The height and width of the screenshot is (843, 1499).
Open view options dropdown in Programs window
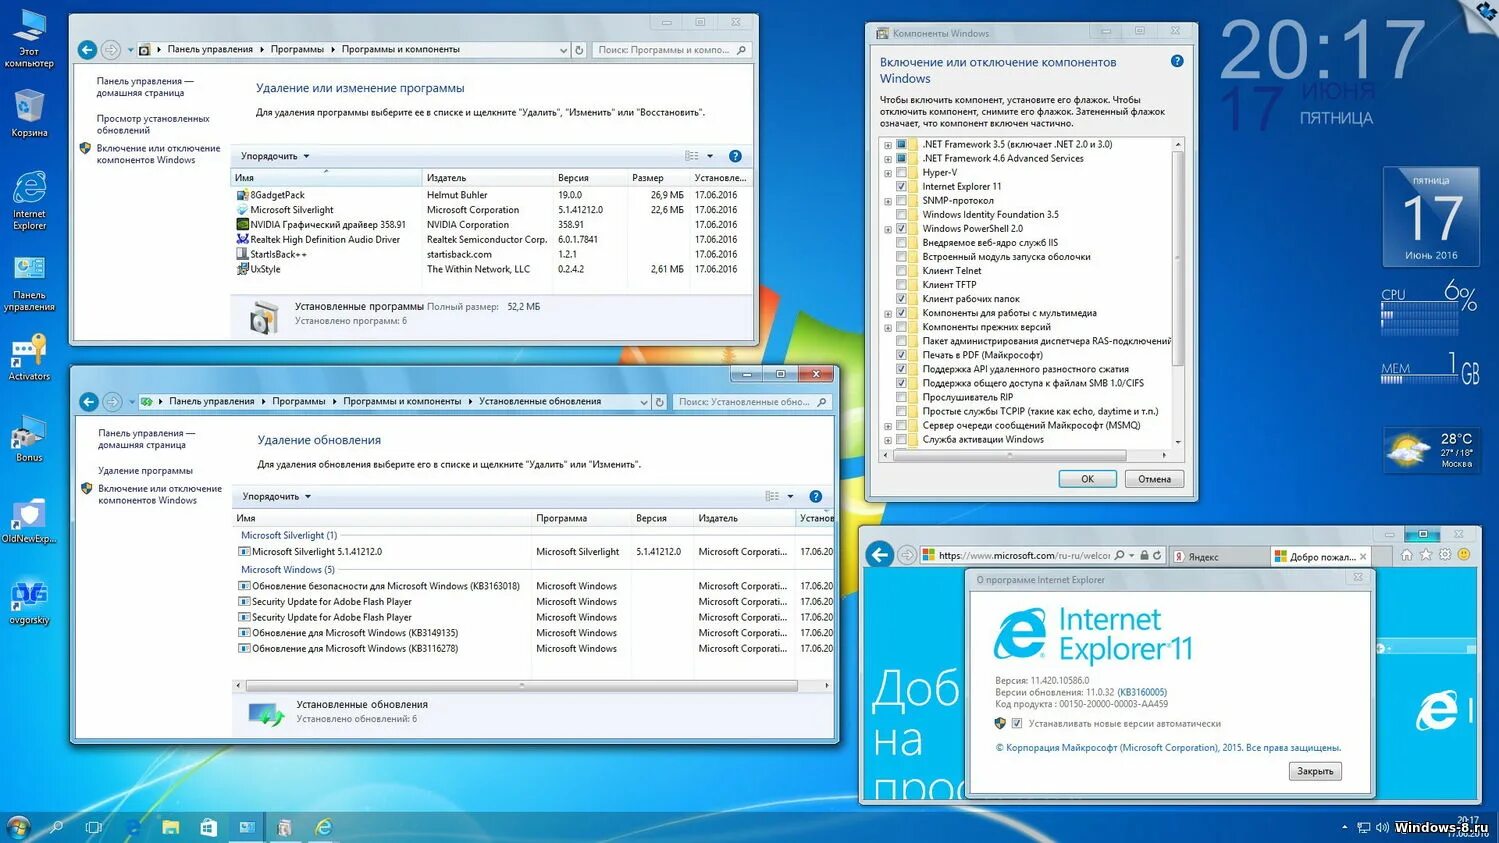point(710,156)
